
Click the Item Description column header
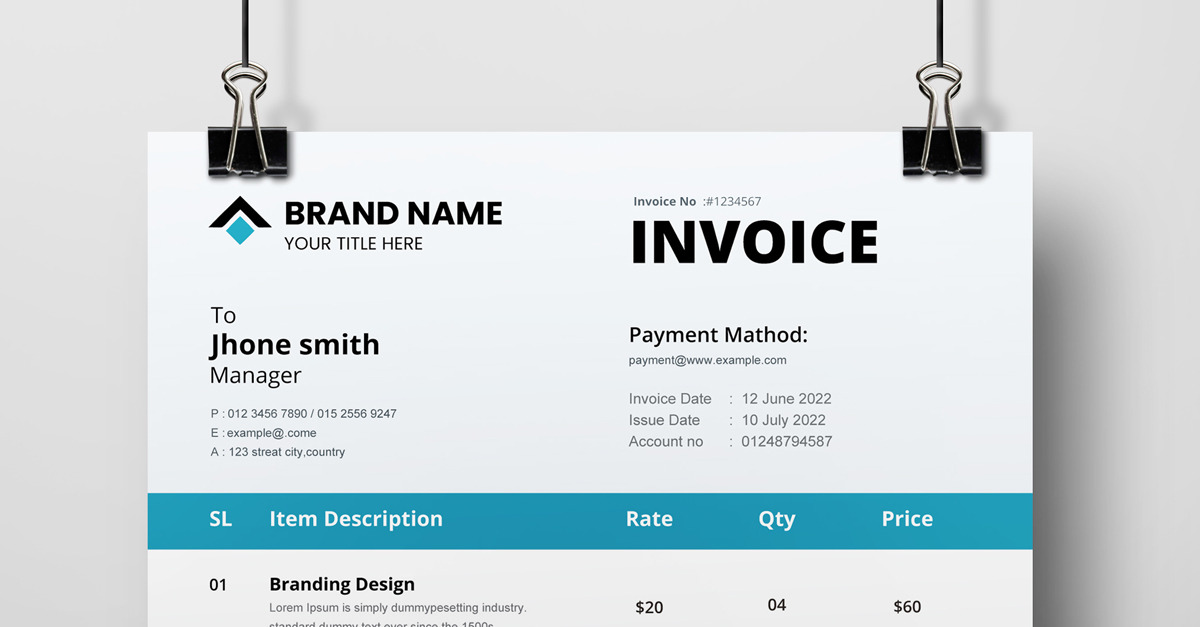click(356, 519)
